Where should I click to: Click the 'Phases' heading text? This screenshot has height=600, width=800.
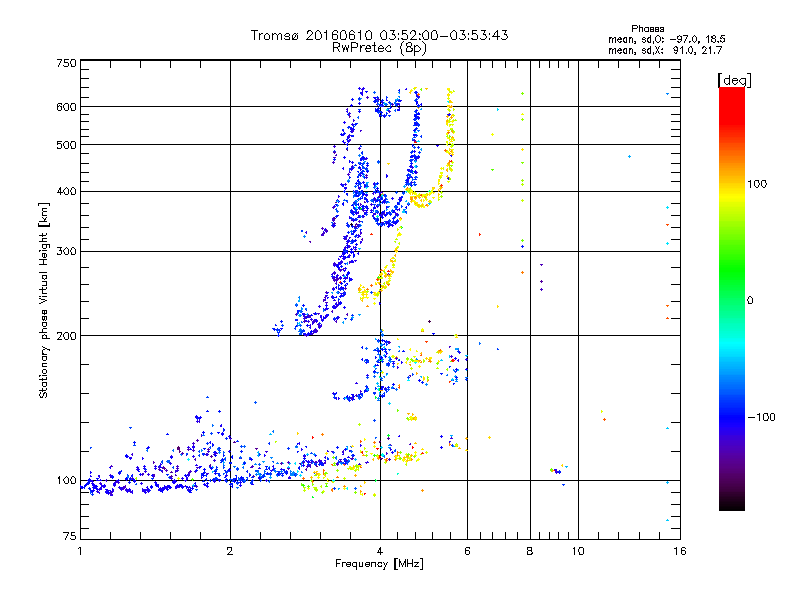[x=647, y=29]
